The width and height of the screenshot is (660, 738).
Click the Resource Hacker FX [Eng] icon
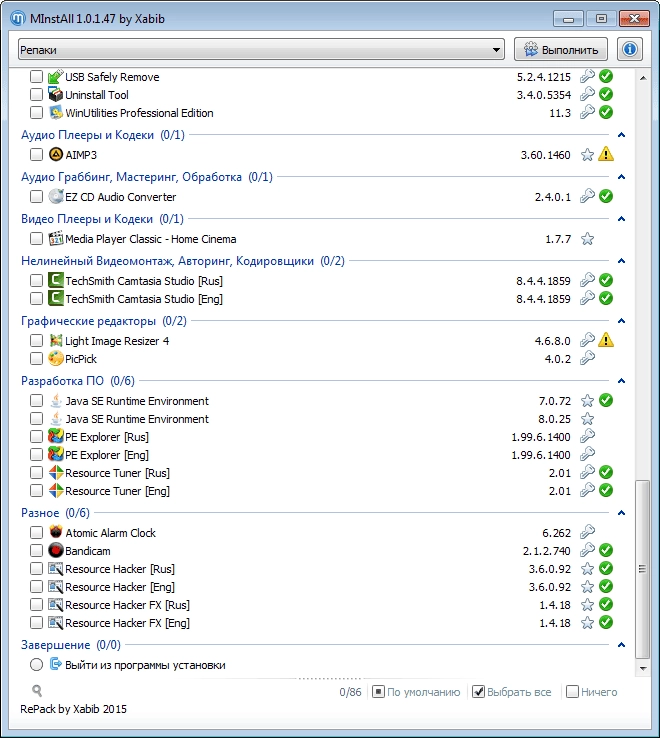(x=56, y=623)
